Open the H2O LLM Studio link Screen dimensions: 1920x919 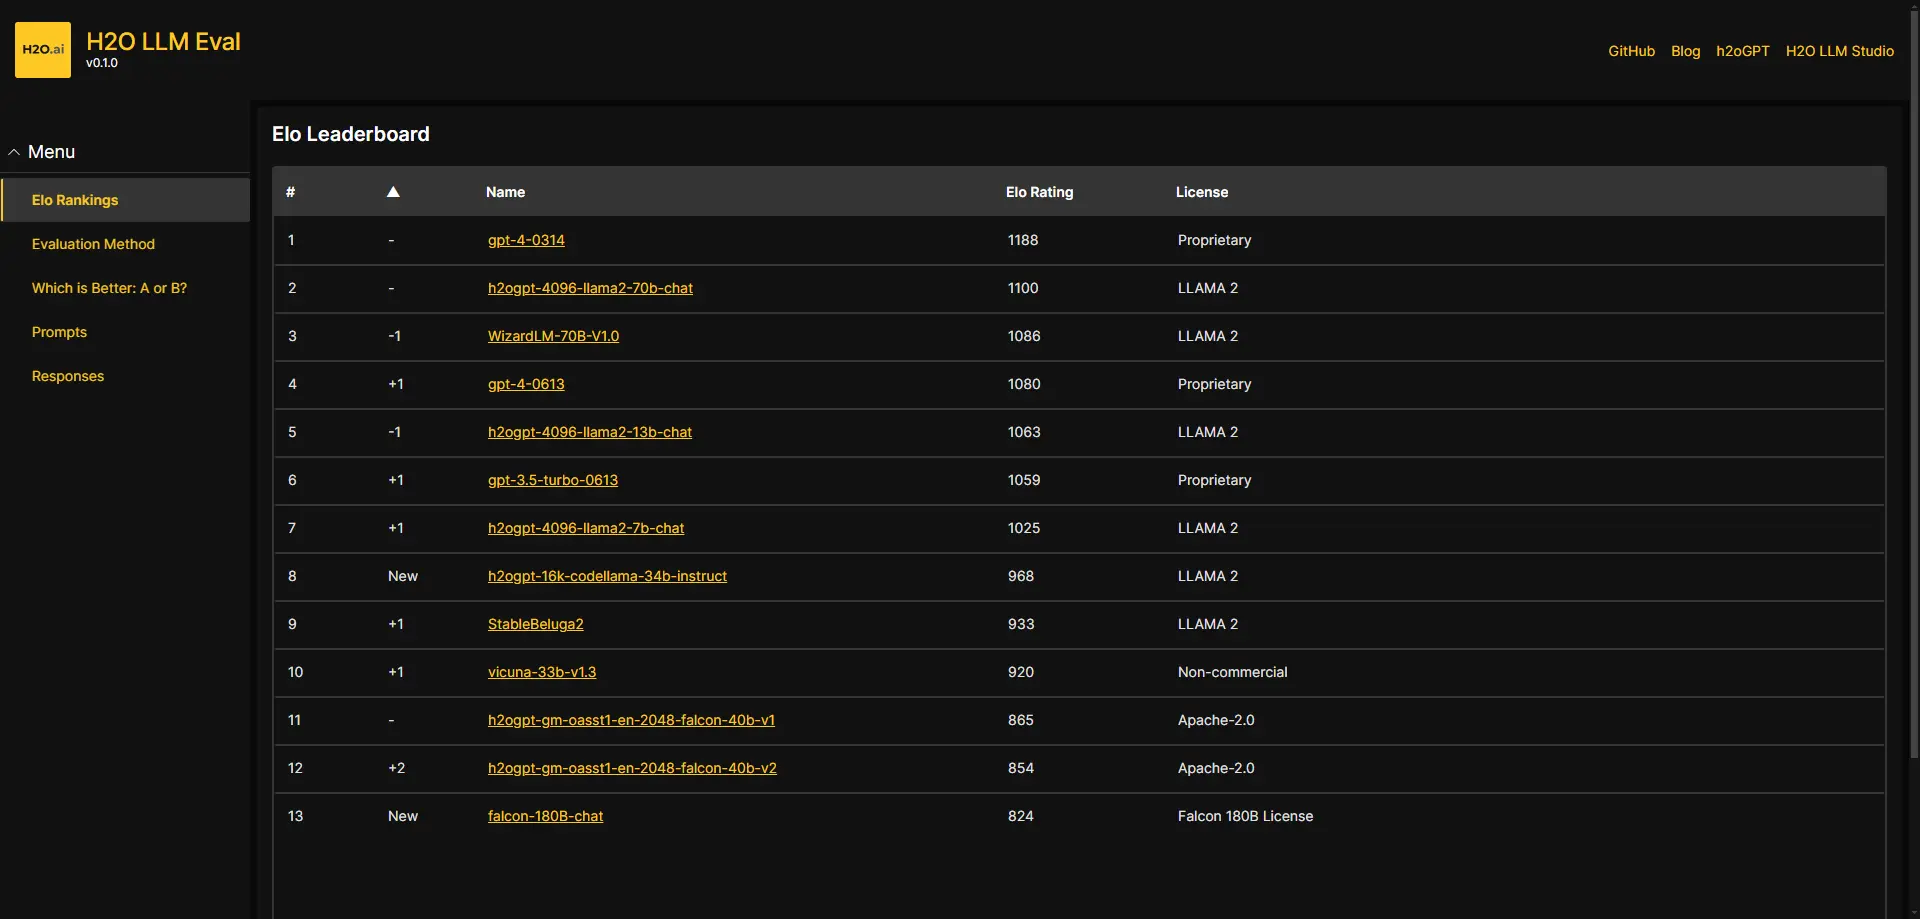(1839, 51)
